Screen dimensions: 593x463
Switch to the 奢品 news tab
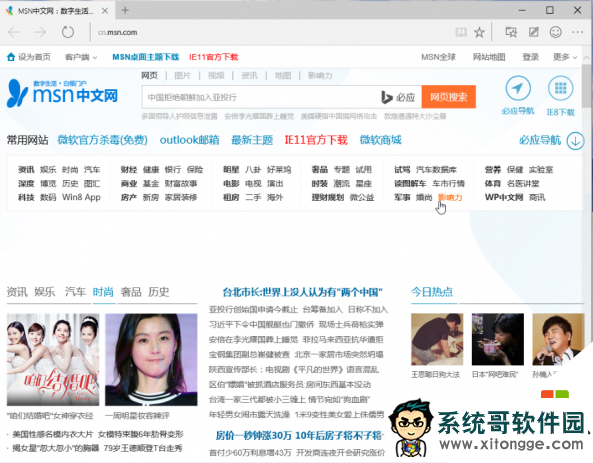click(x=131, y=292)
